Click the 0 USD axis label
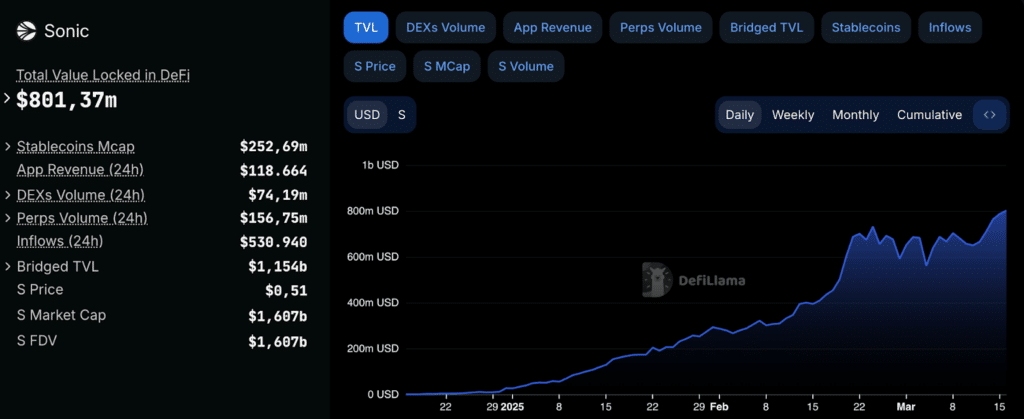The image size is (1024, 419). point(383,395)
